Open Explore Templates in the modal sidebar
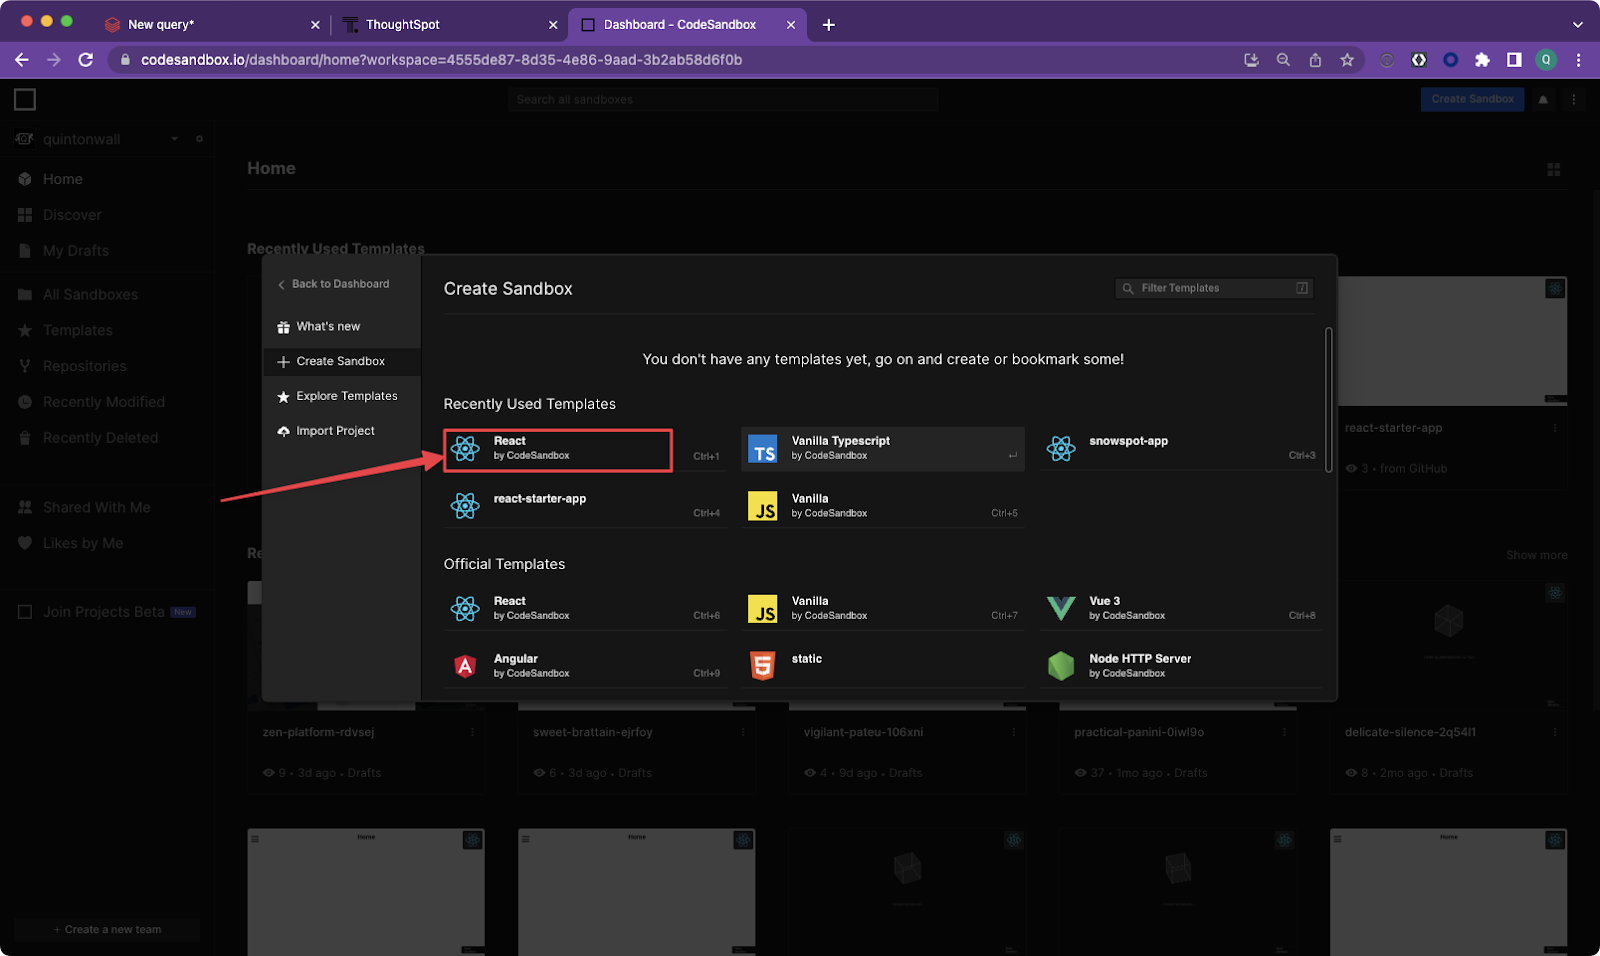This screenshot has width=1600, height=956. click(x=346, y=396)
